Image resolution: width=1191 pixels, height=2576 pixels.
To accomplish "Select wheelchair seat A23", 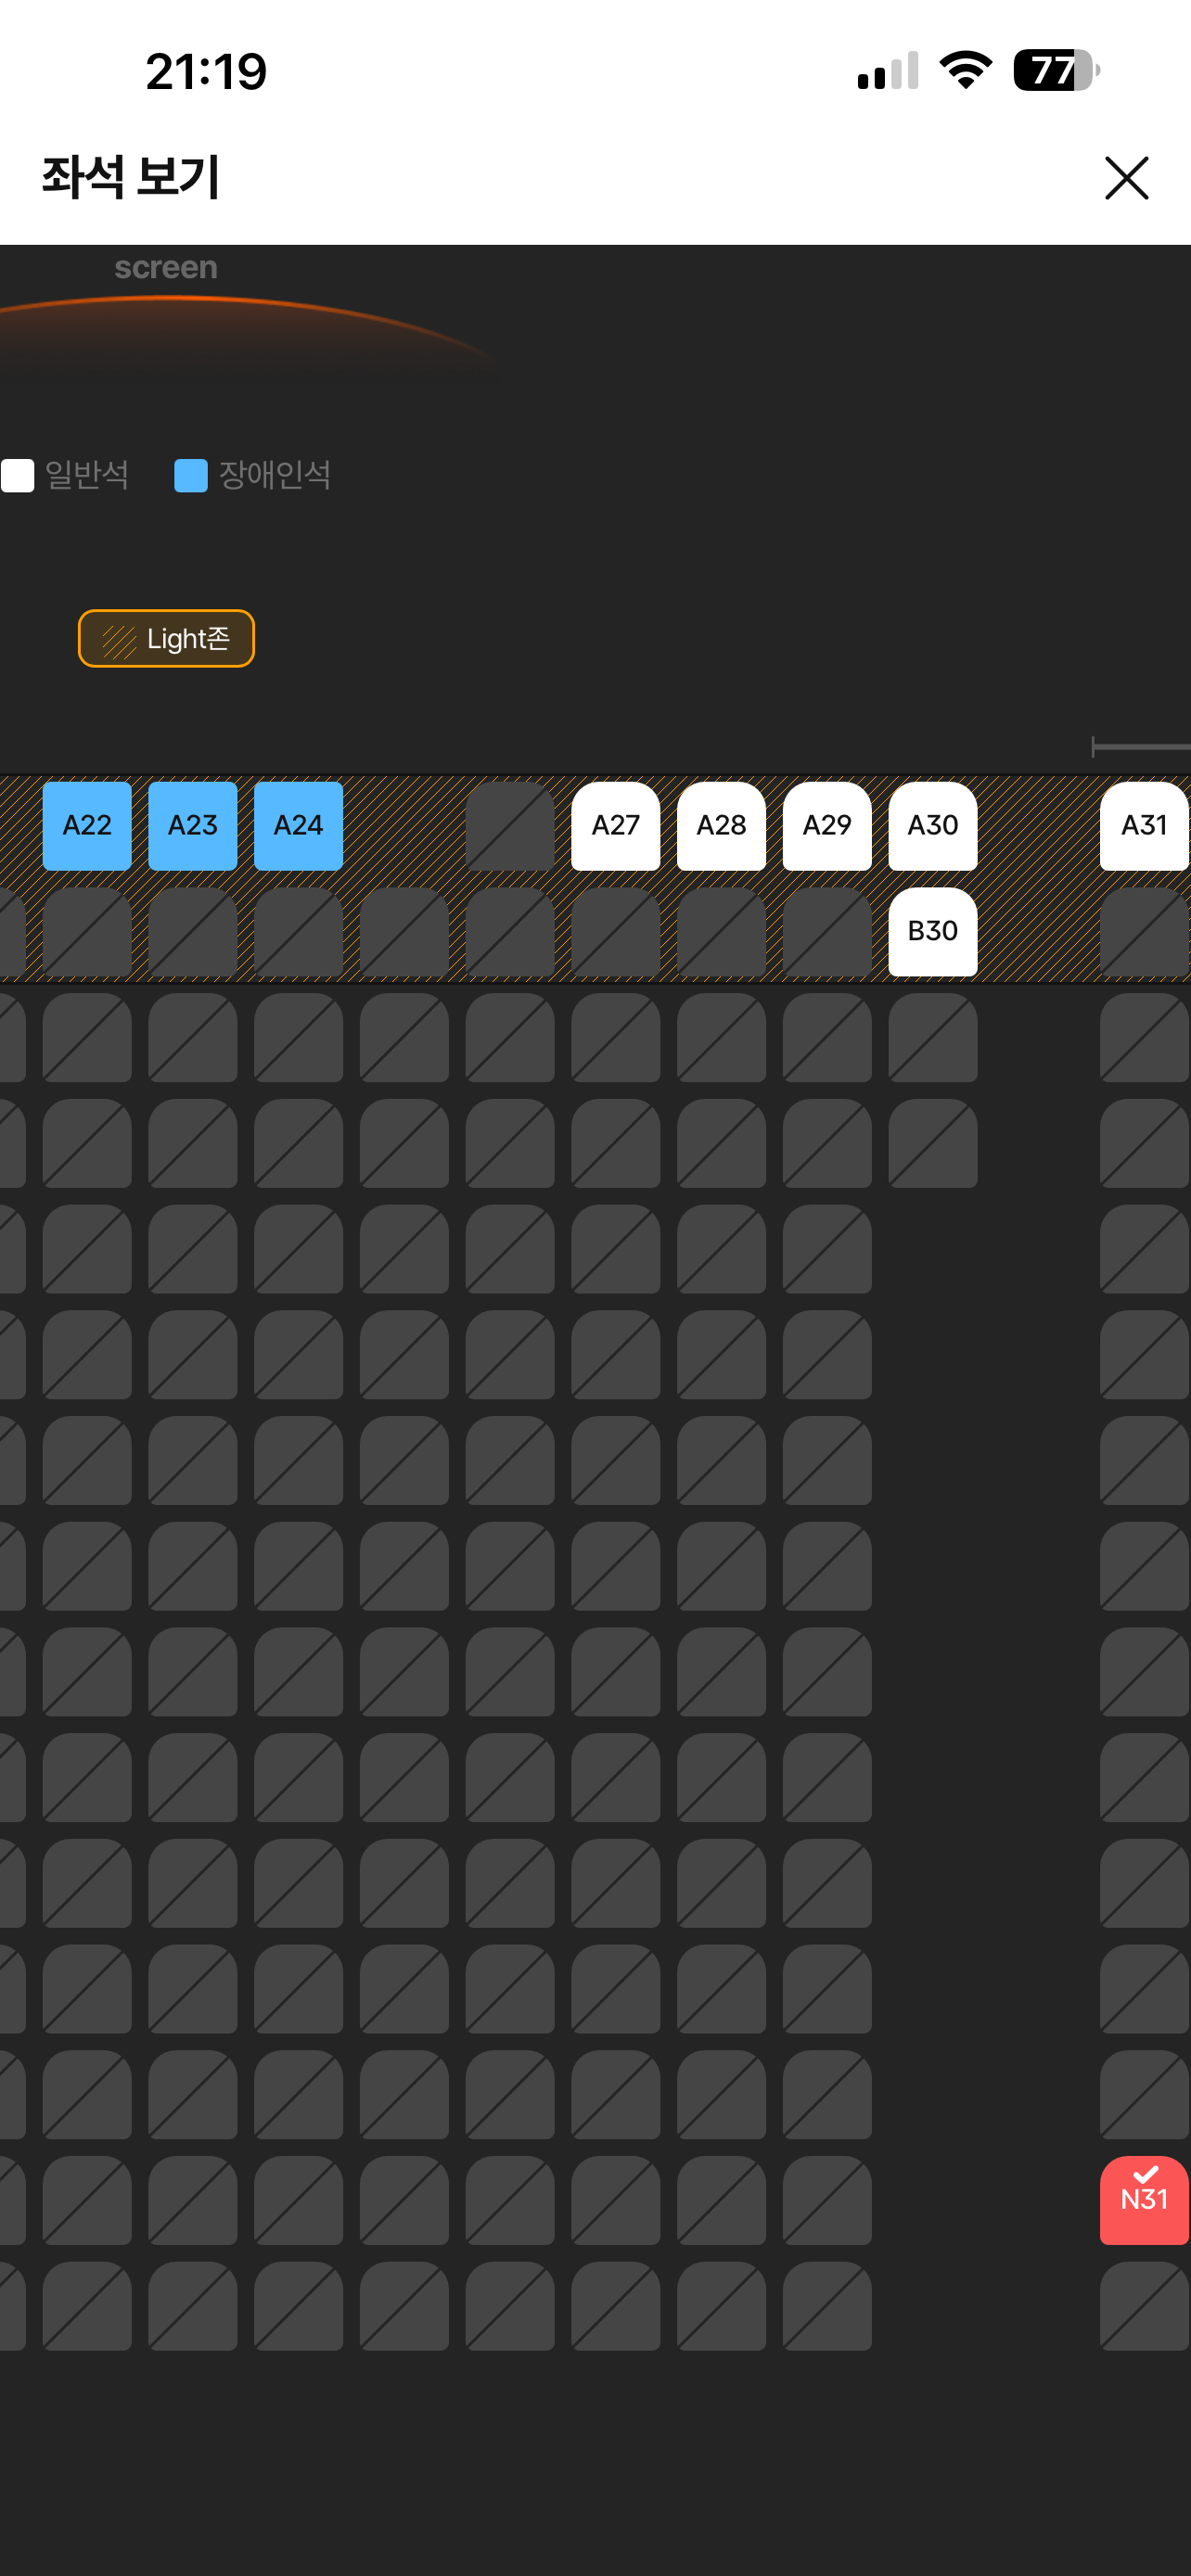I will [193, 826].
